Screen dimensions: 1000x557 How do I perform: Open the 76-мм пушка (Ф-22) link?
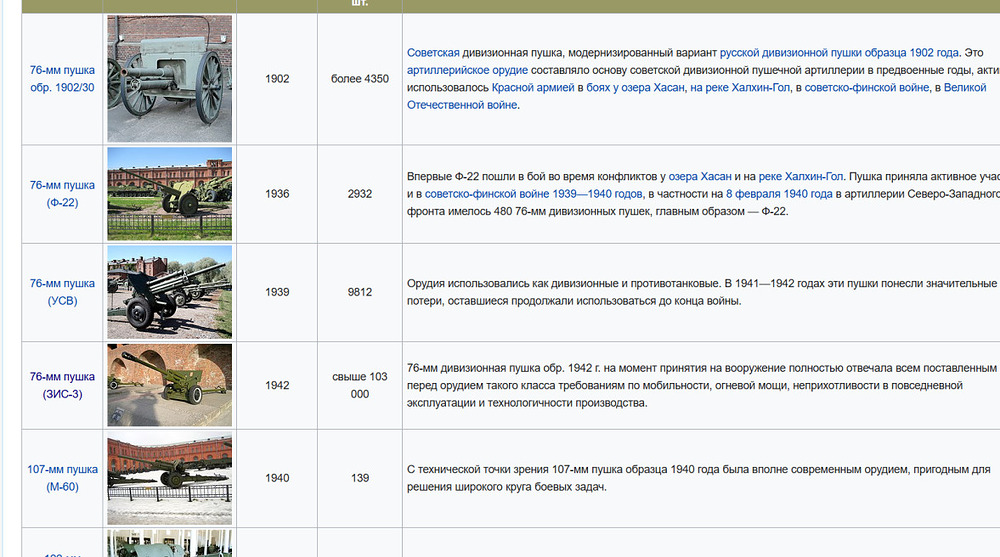click(x=62, y=194)
